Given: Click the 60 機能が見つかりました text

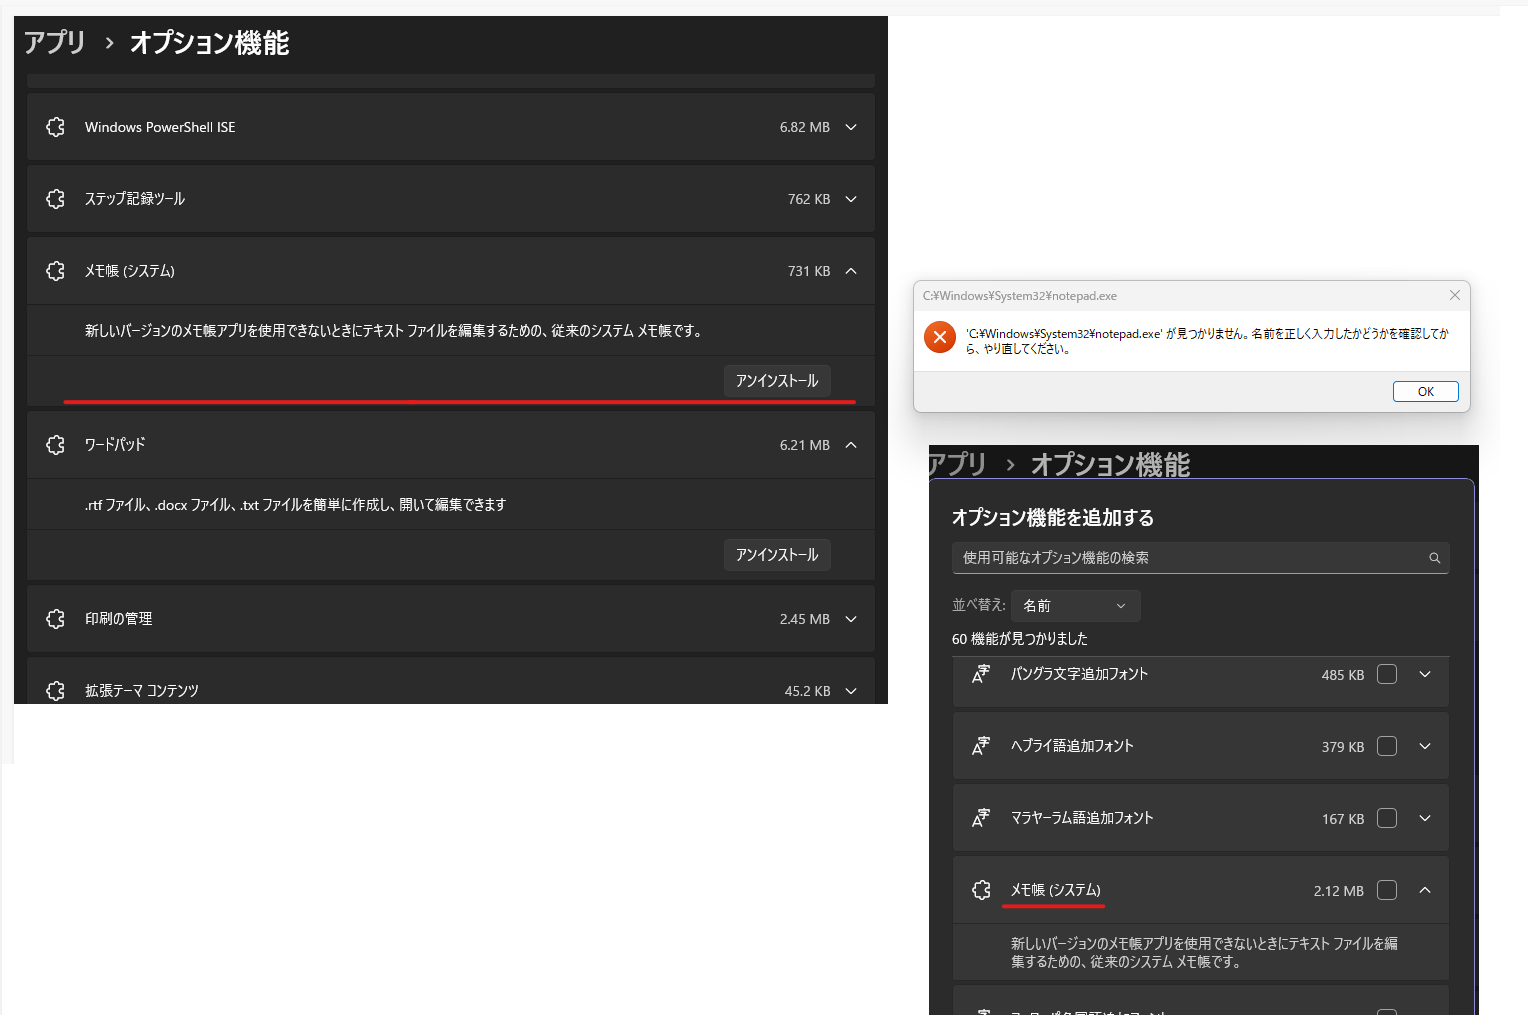Looking at the screenshot, I should (1020, 639).
